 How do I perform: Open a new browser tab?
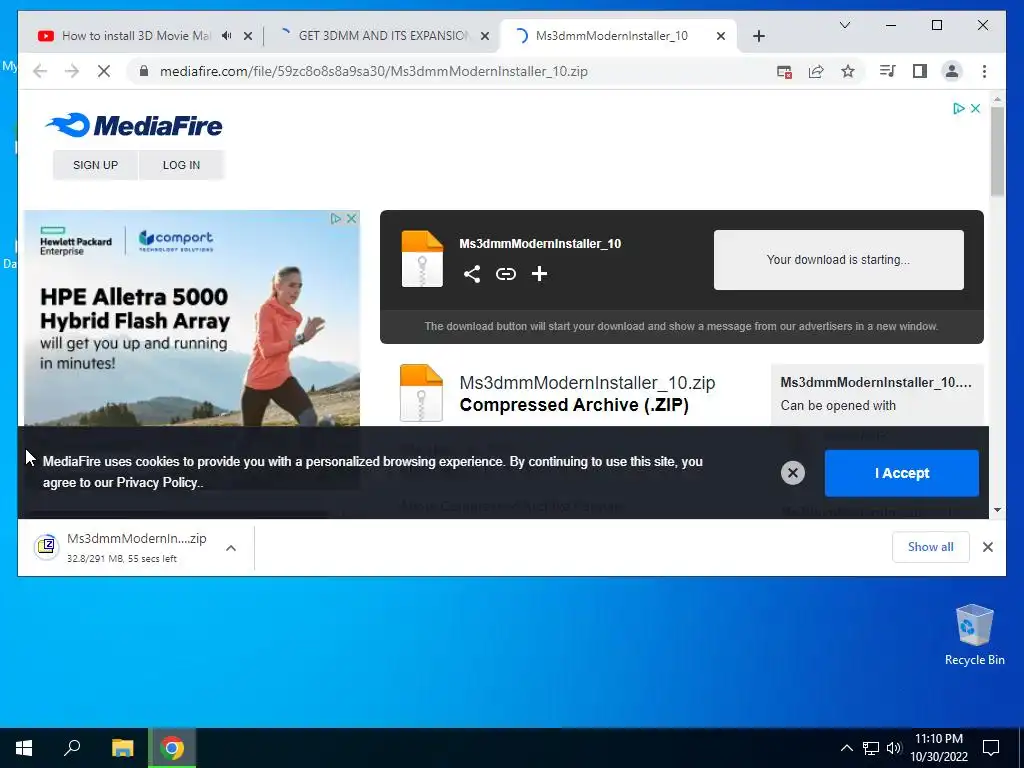click(758, 37)
